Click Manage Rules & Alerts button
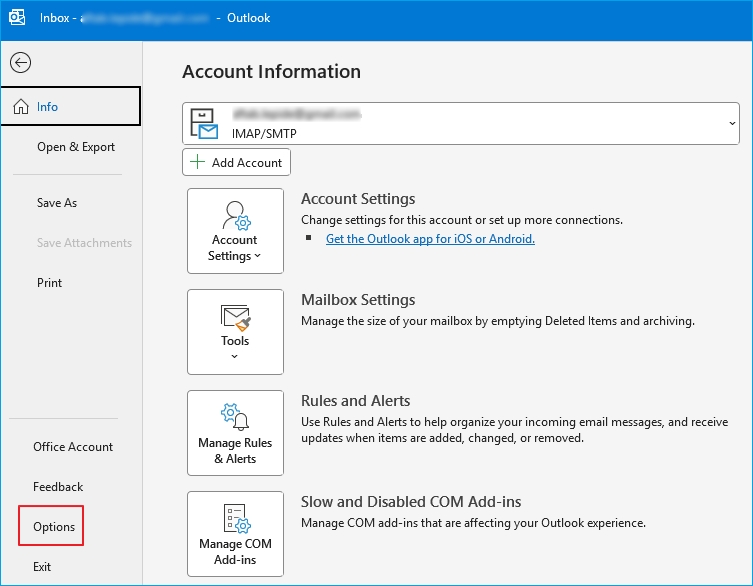This screenshot has width=753, height=586. click(235, 433)
